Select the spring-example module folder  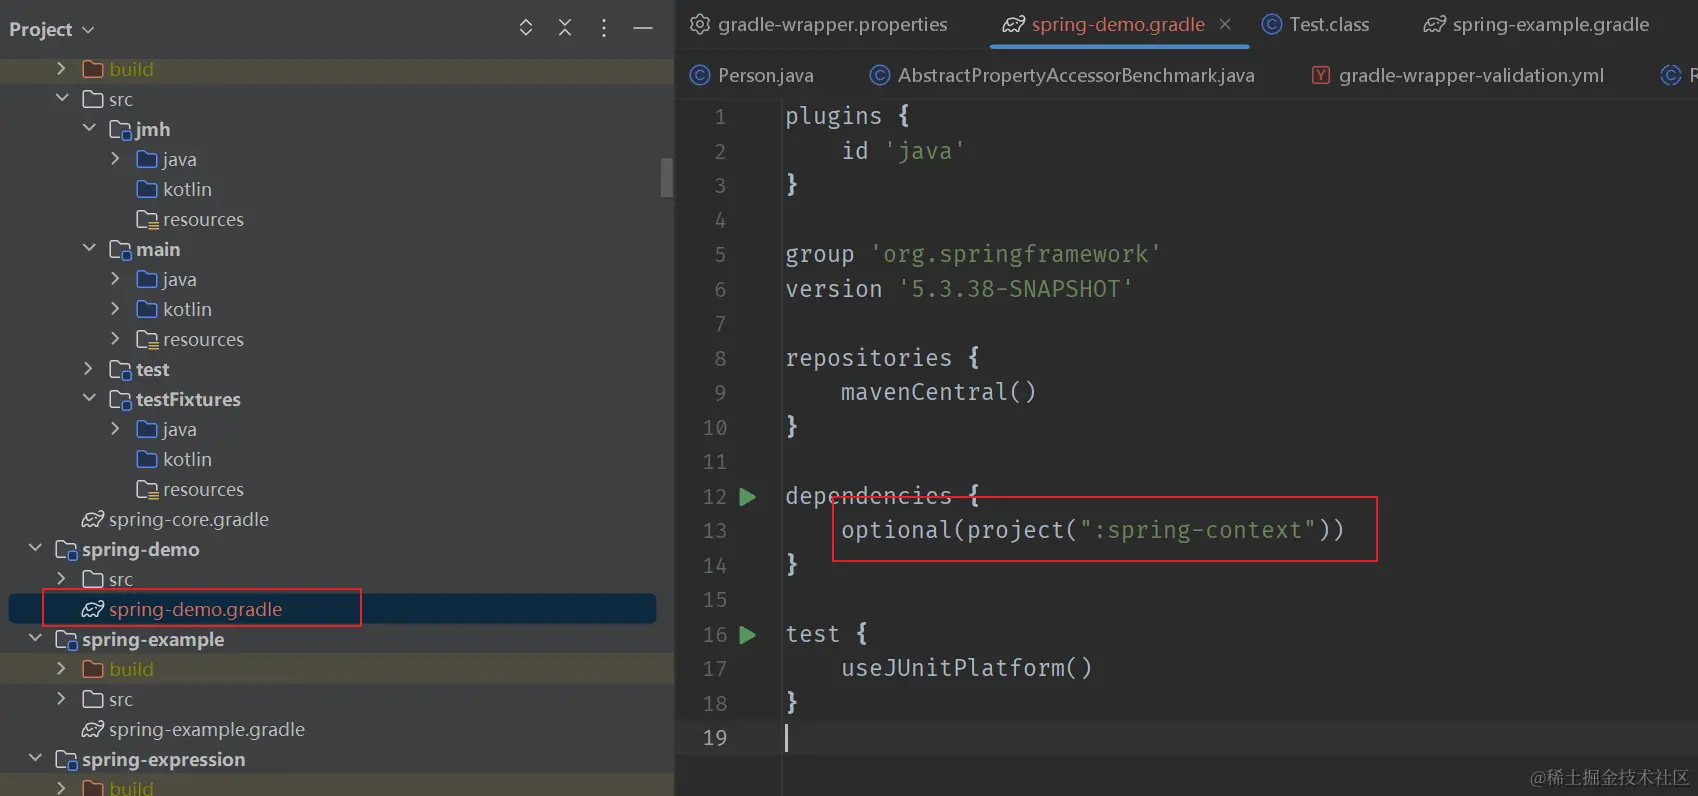point(140,639)
